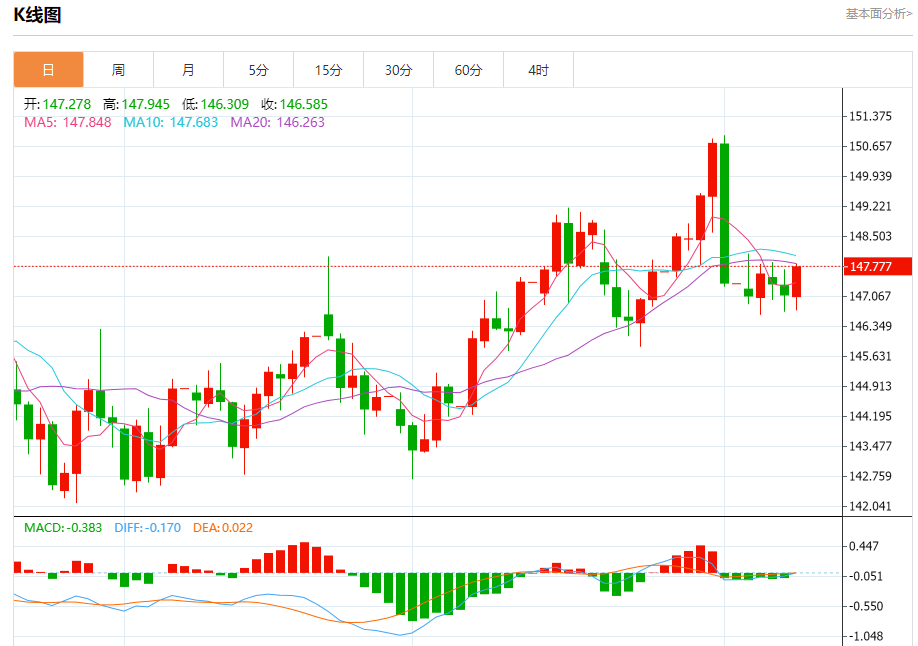Screen dimensions: 918x646
Task: Click the 144.913 price axis label
Action: [x=871, y=386]
